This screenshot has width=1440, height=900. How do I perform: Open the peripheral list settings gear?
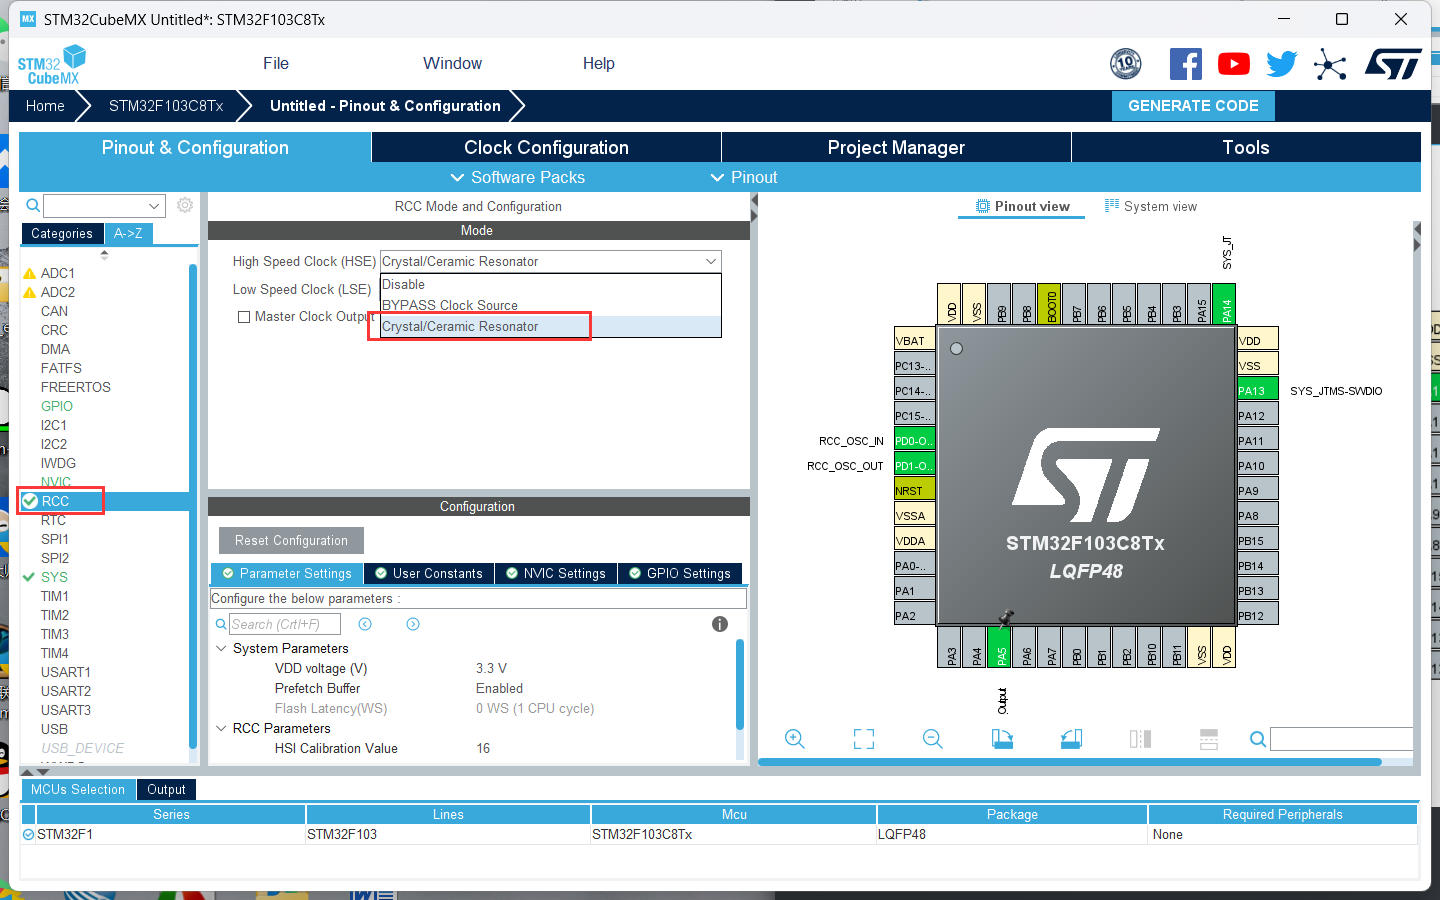click(x=185, y=205)
